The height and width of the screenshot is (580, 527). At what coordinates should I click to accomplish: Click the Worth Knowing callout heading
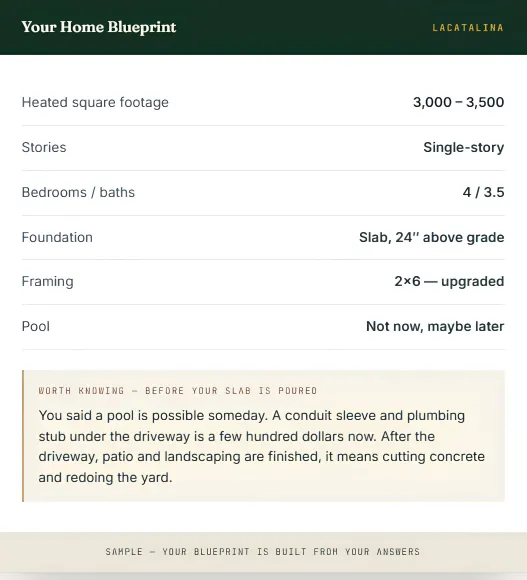178,391
